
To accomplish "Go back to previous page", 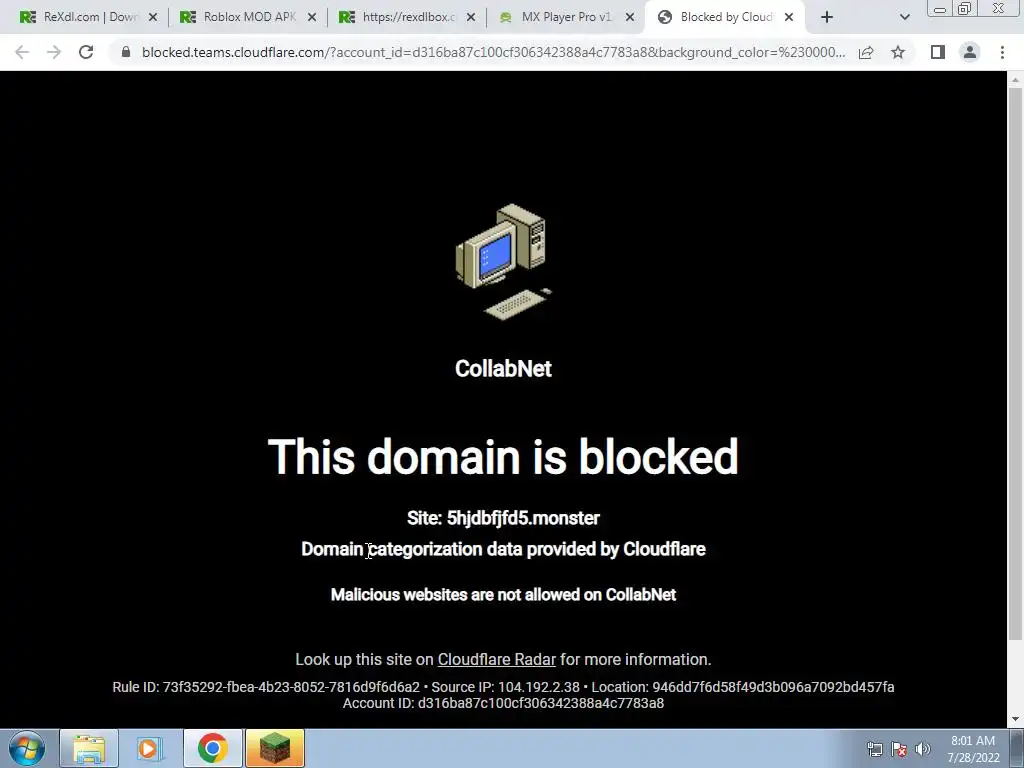I will coord(22,52).
